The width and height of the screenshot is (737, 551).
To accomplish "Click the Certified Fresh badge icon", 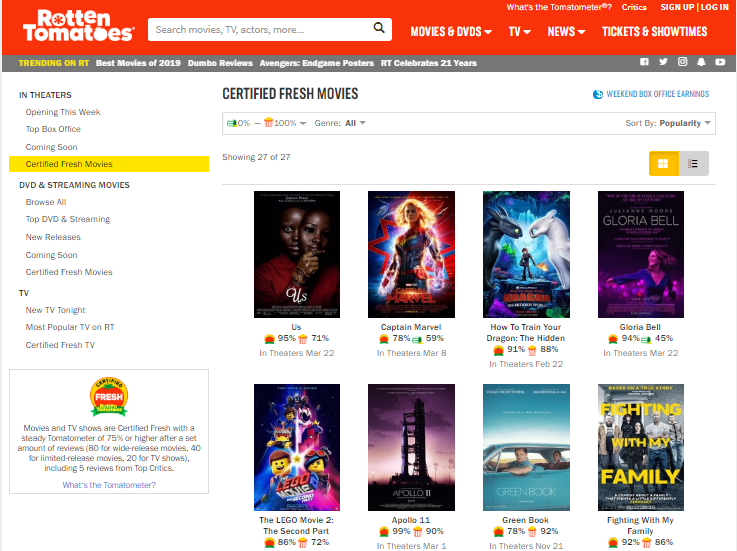I will [x=109, y=397].
